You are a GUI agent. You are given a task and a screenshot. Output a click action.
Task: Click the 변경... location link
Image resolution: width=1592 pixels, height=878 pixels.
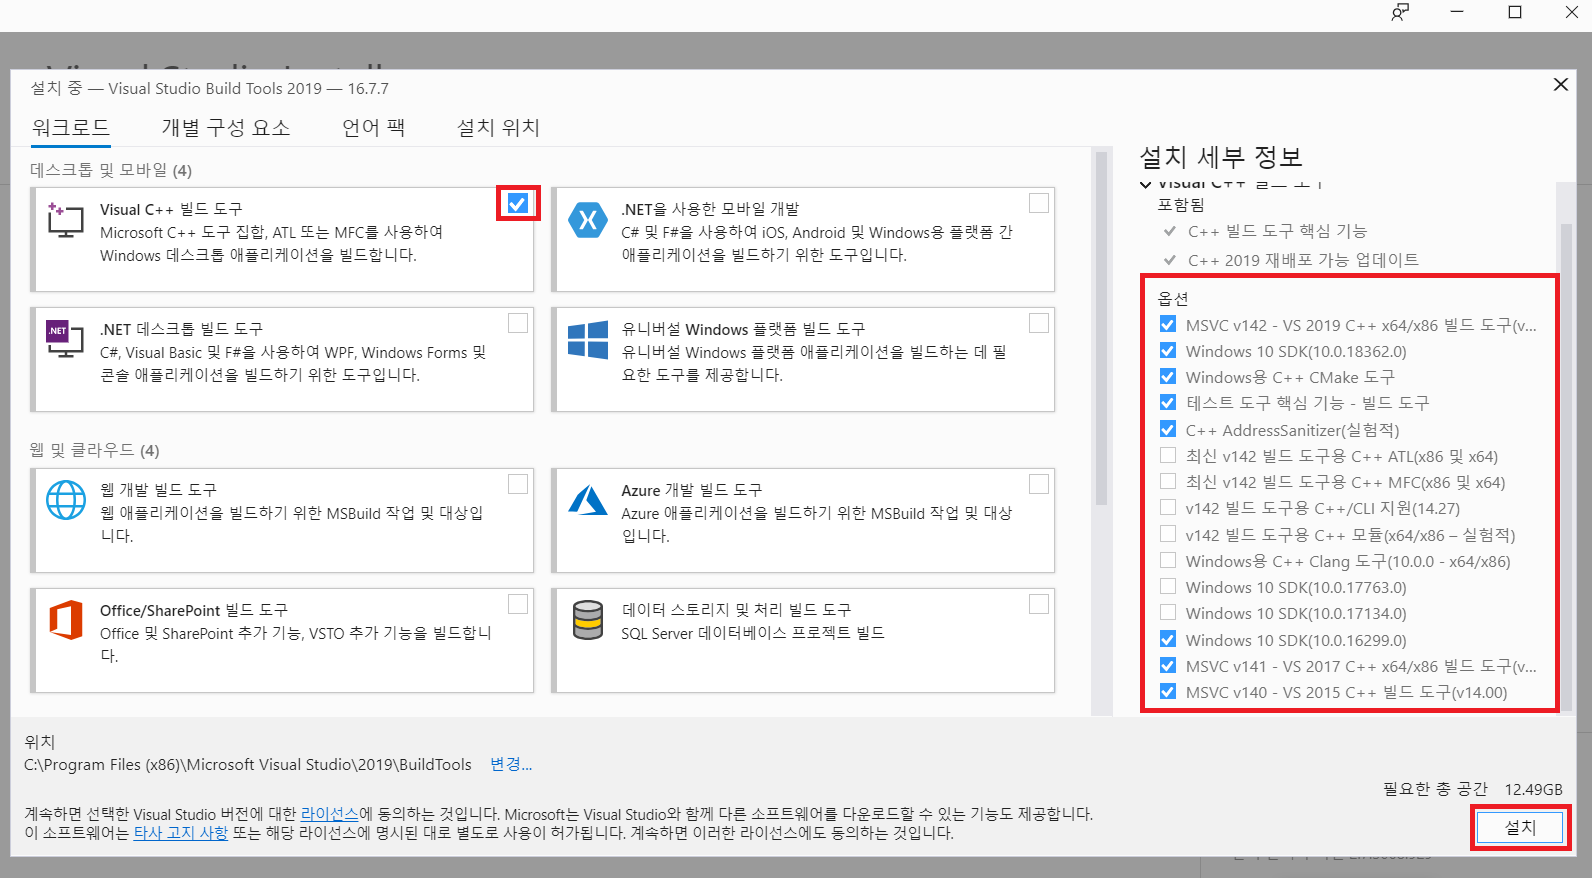[x=511, y=764]
